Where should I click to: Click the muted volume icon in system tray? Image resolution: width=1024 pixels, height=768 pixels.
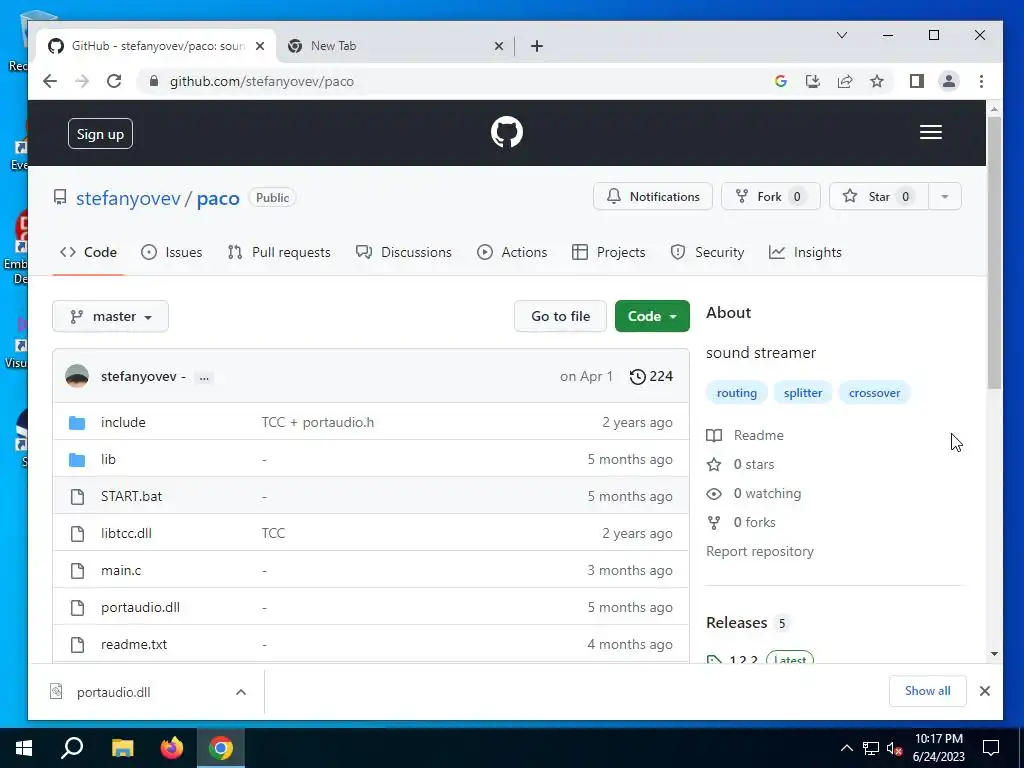click(895, 748)
